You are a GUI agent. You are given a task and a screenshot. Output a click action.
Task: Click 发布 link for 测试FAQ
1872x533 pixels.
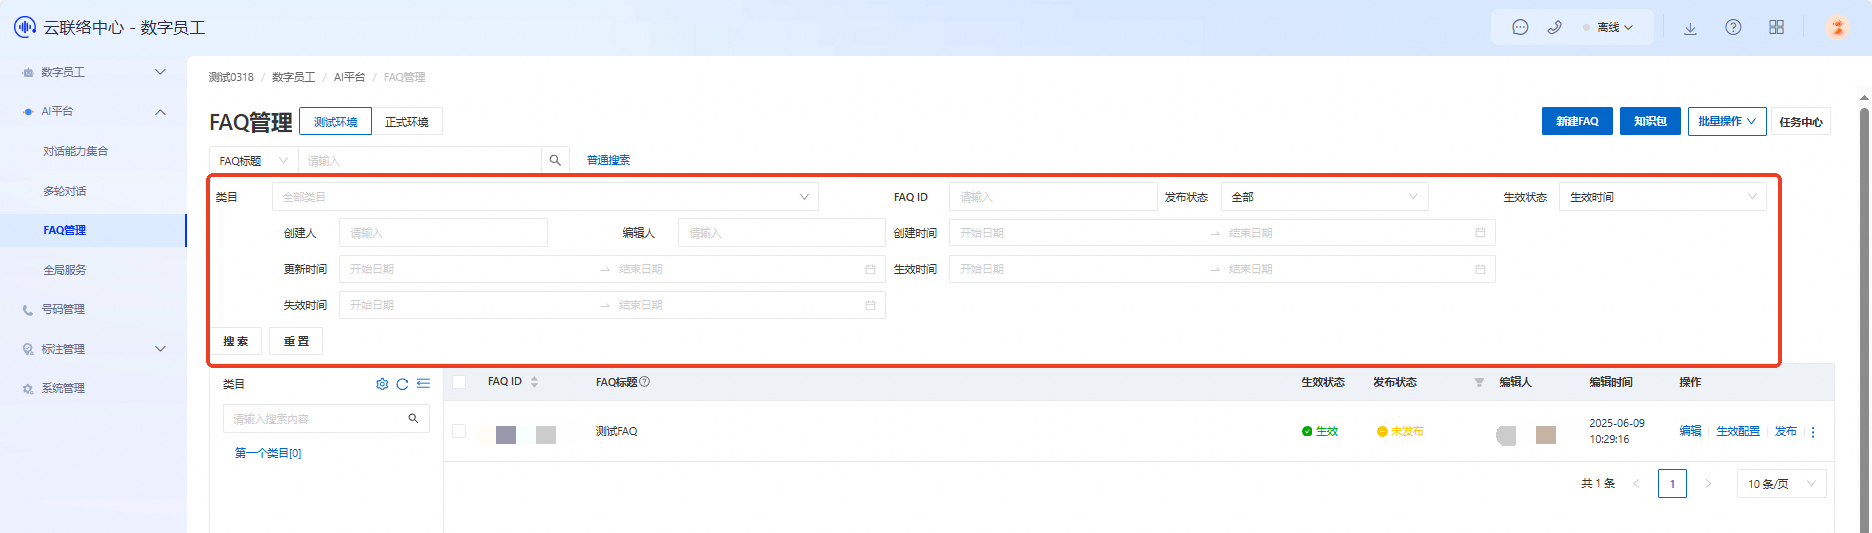pos(1786,431)
